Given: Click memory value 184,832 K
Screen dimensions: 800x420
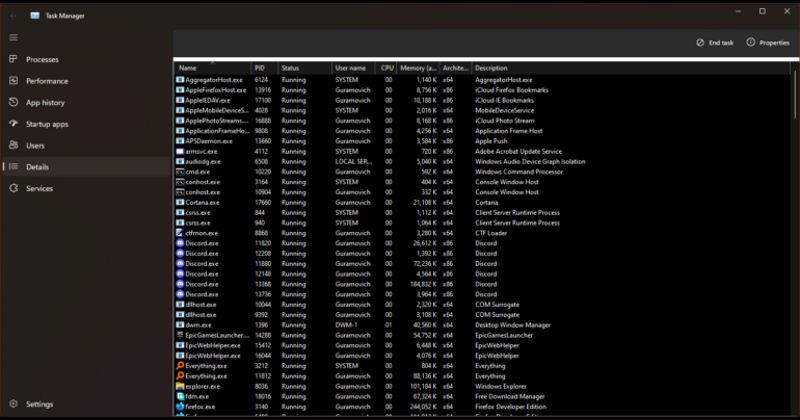Looking at the screenshot, I should [x=423, y=284].
